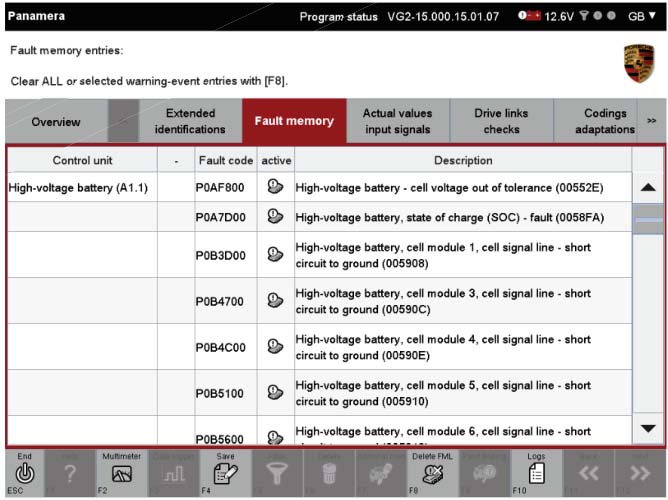Click Delete FML icon (F8)

pos(432,474)
